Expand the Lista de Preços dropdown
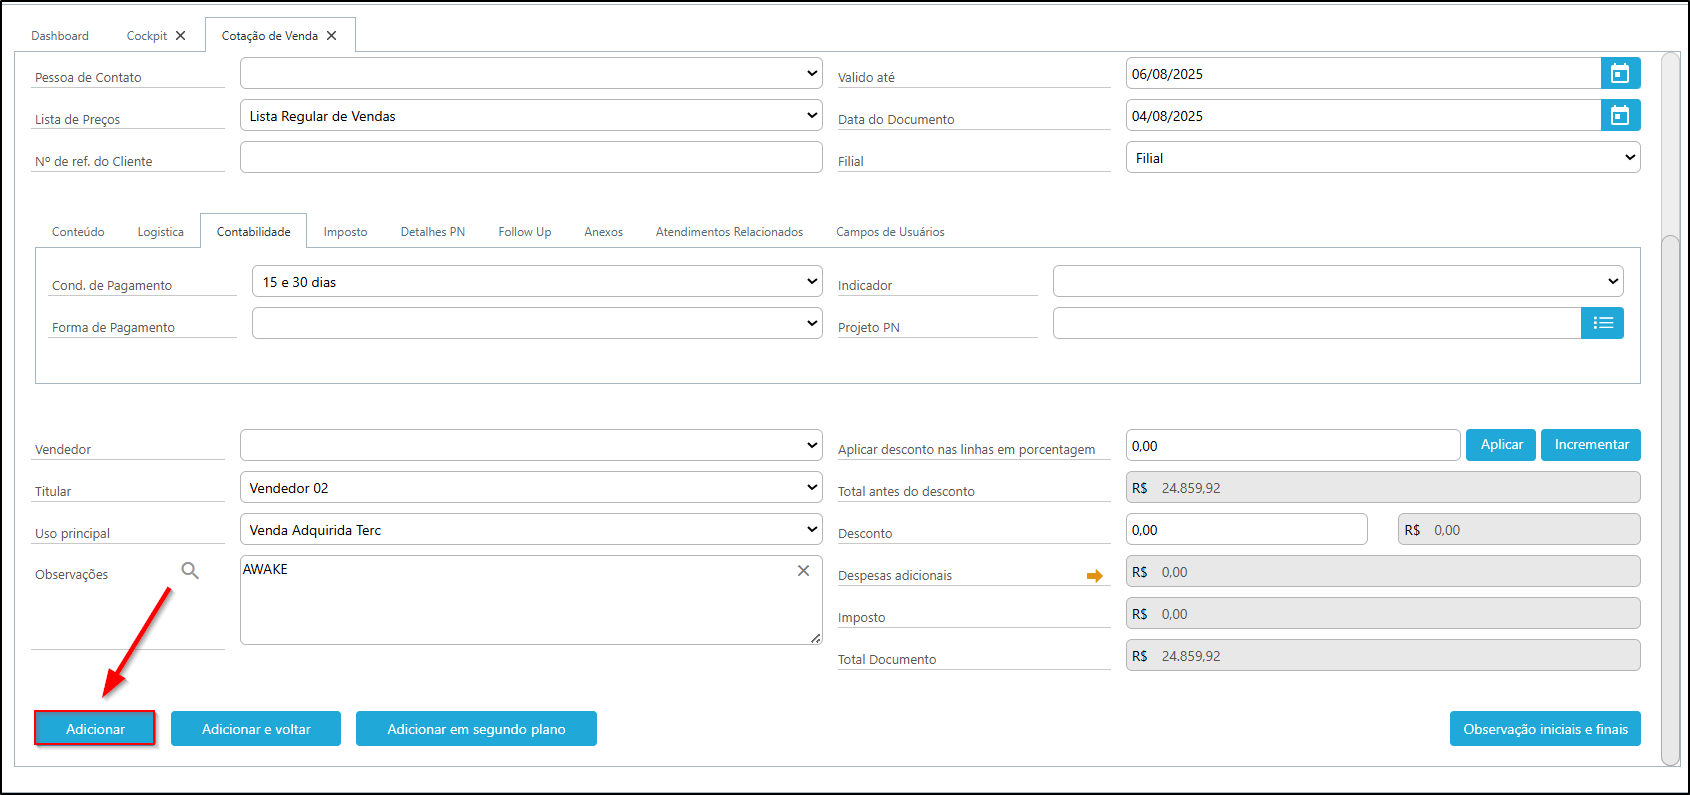Screen dimensions: 1690x795 (531, 115)
